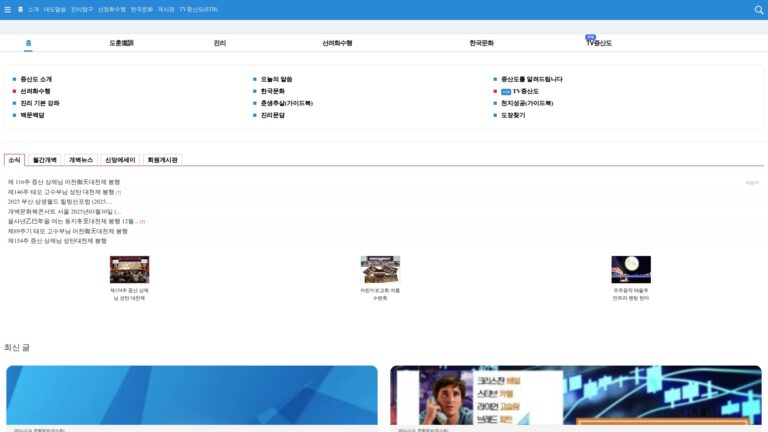Open the 개벽문화북콘서트 서울 post

pos(64,212)
